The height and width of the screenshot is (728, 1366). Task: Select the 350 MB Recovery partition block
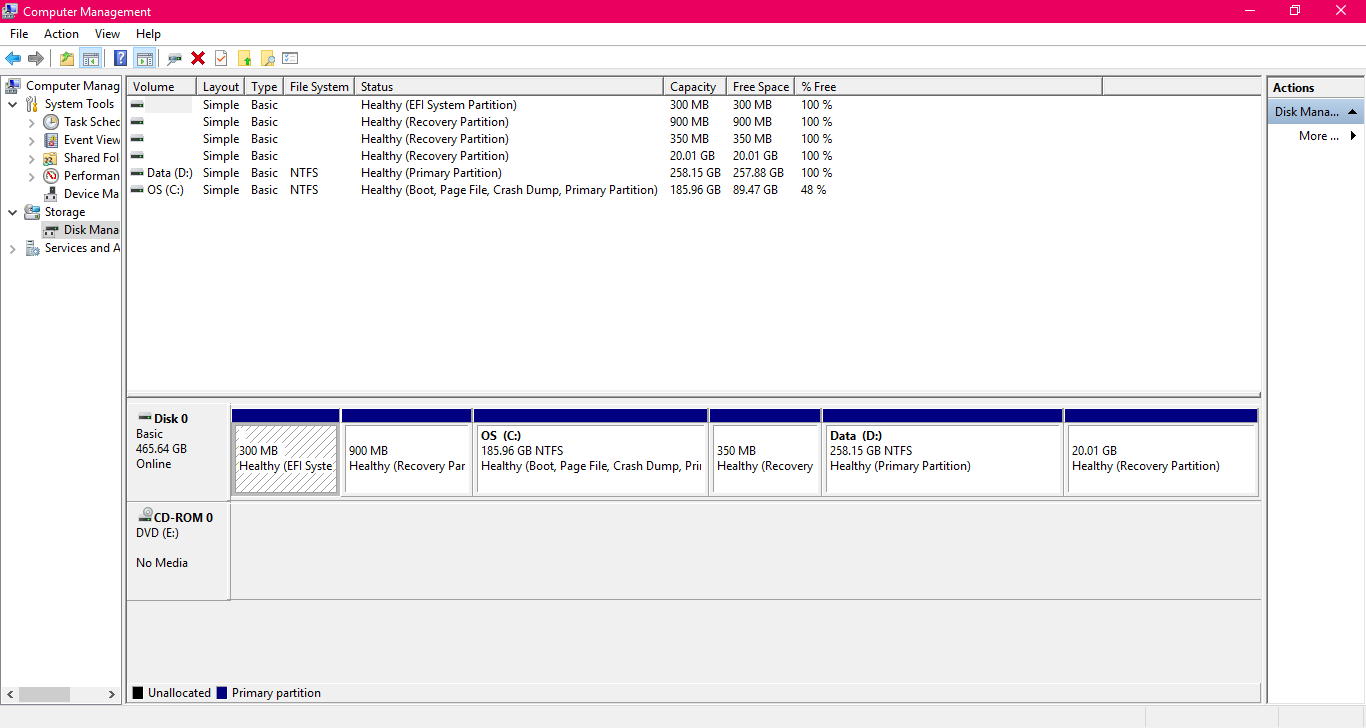click(x=765, y=451)
